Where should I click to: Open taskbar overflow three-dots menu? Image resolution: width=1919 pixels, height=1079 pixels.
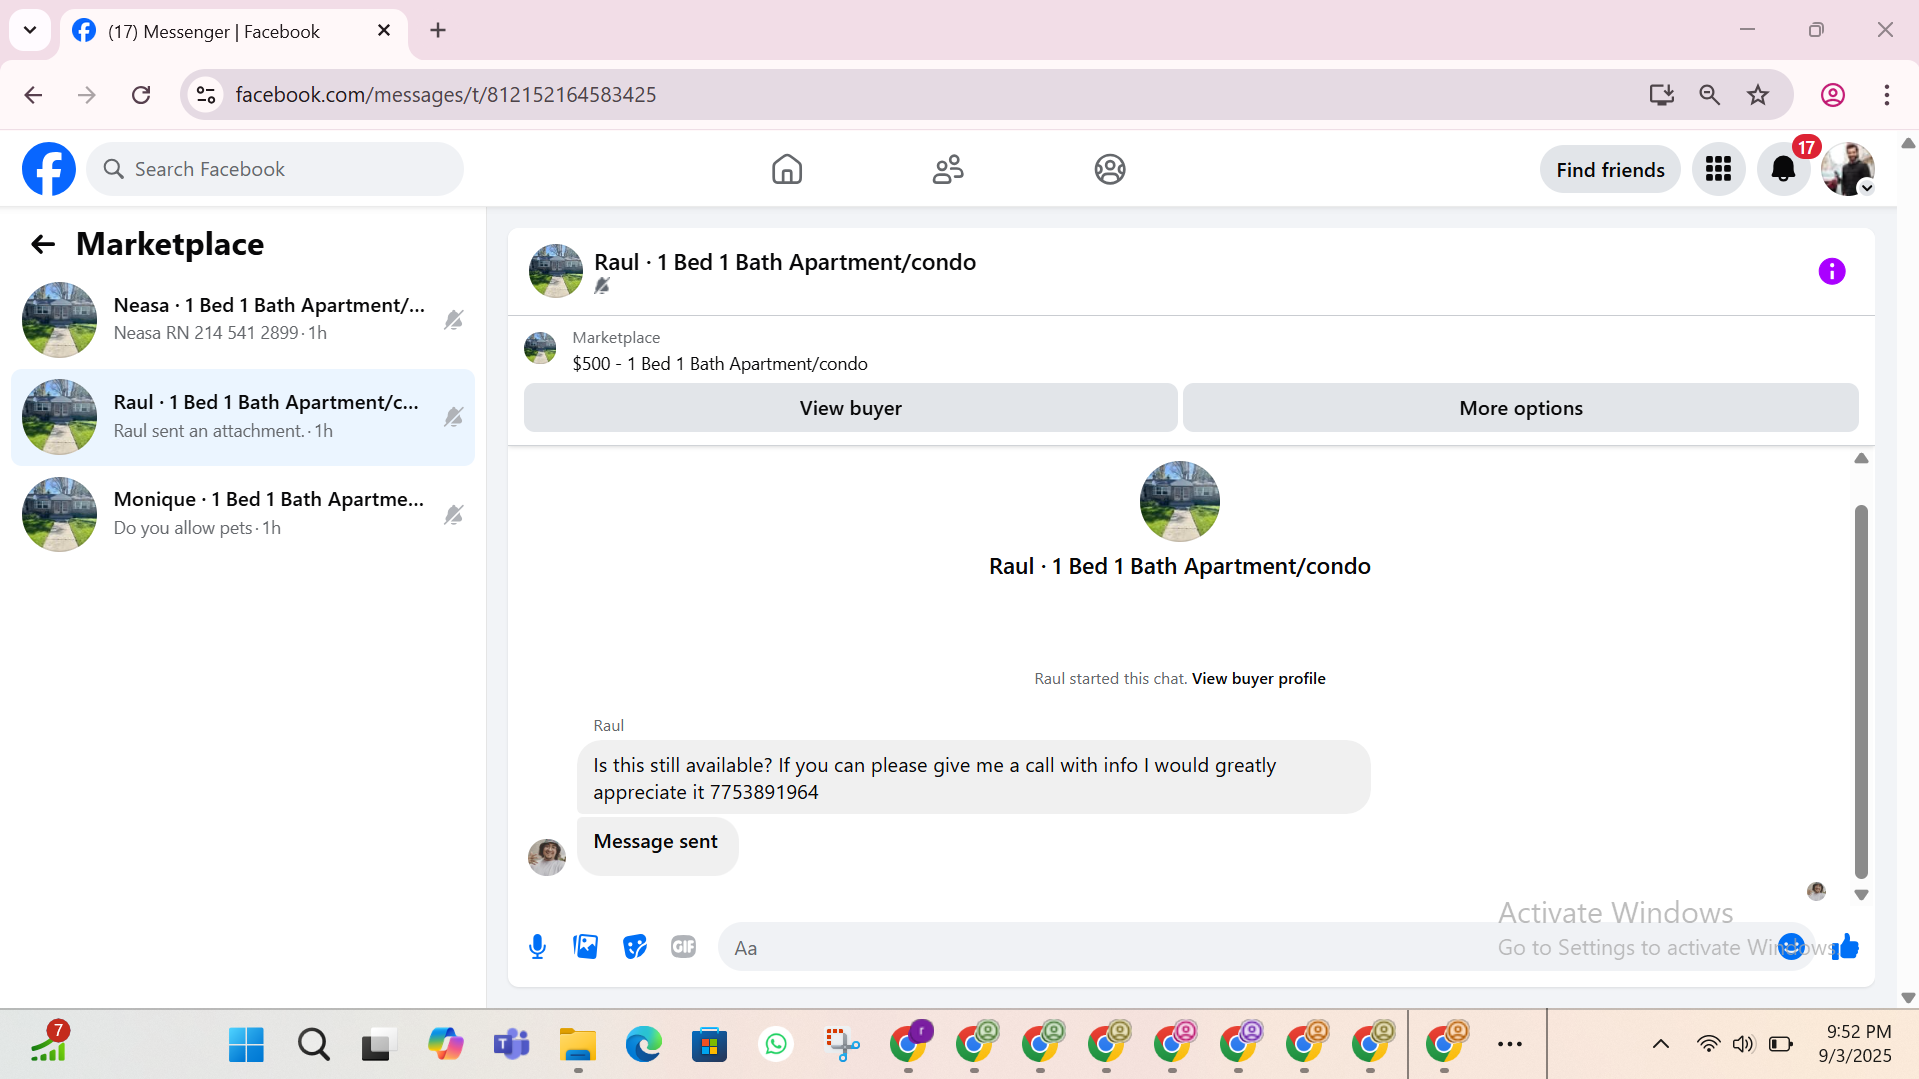(1509, 1045)
